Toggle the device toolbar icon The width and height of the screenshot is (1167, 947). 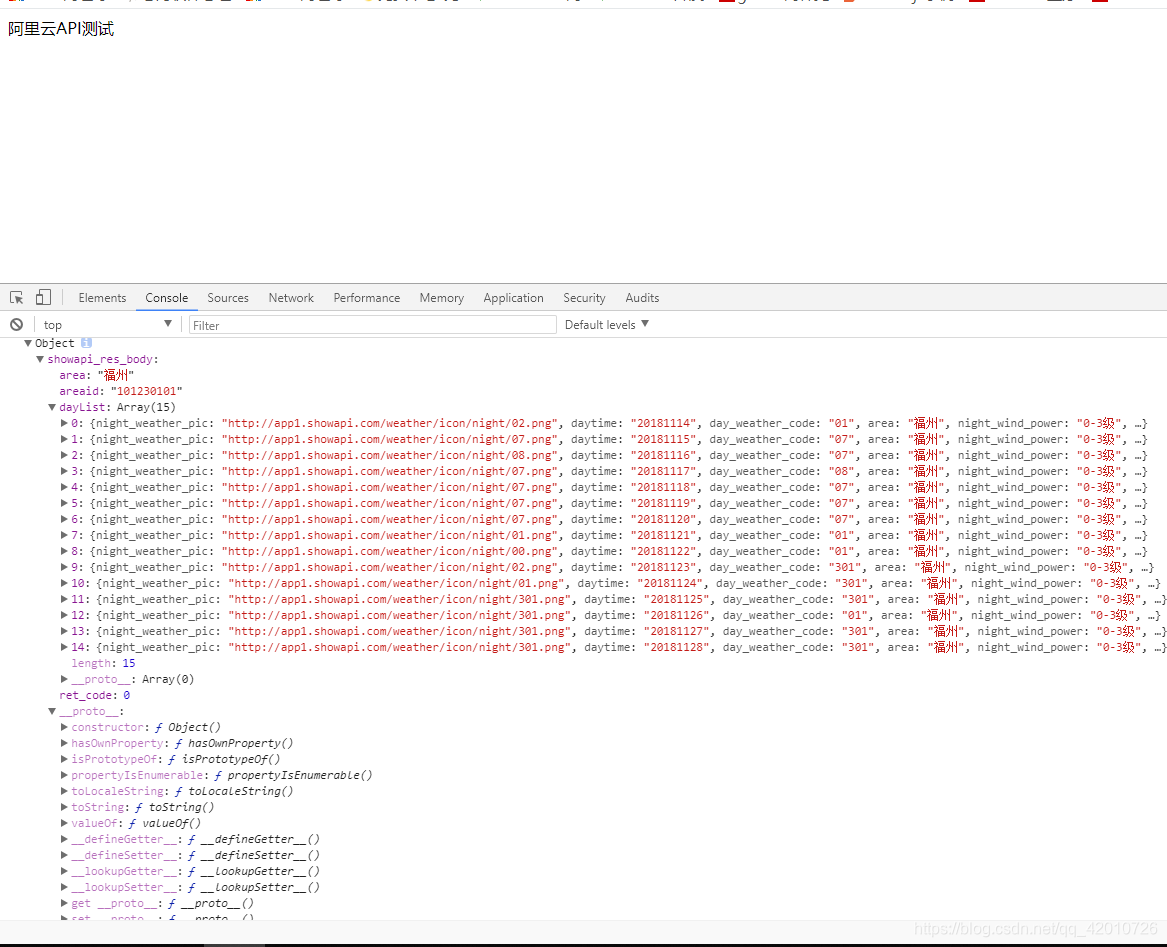tap(43, 297)
